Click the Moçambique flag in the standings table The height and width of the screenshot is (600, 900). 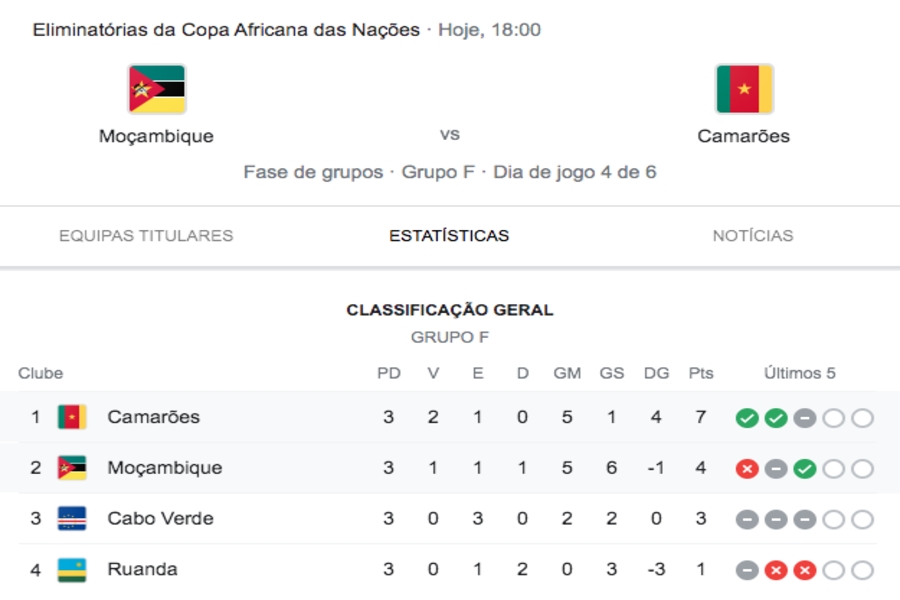point(72,468)
